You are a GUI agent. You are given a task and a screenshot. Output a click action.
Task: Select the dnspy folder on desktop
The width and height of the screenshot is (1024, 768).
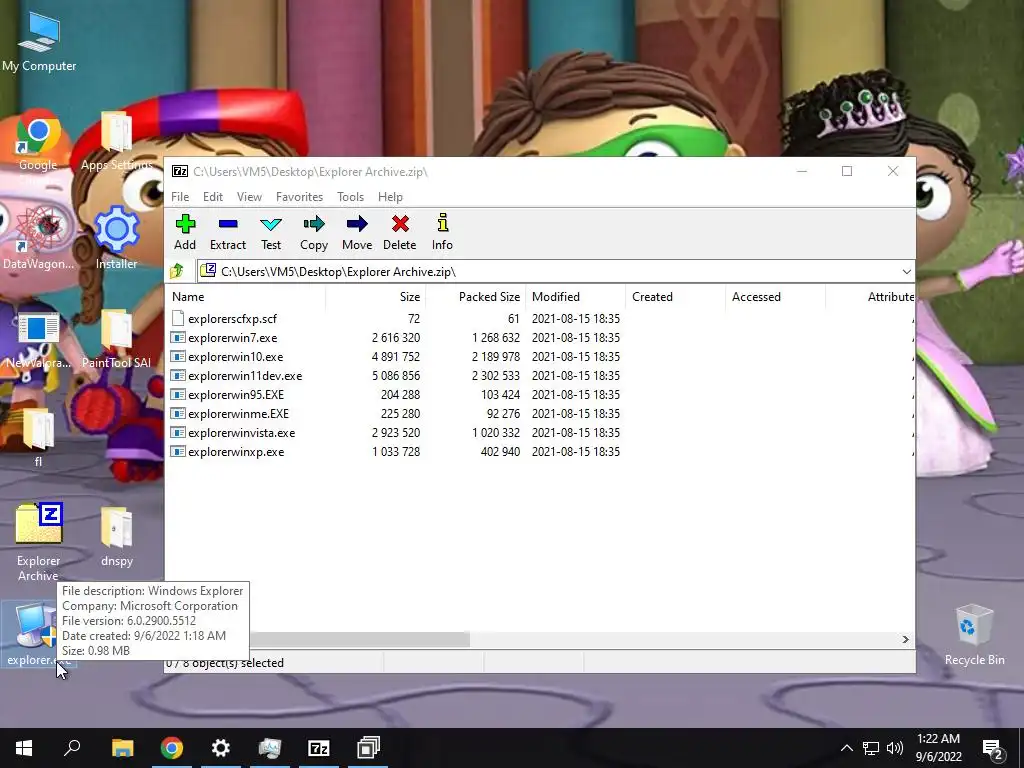click(x=117, y=536)
